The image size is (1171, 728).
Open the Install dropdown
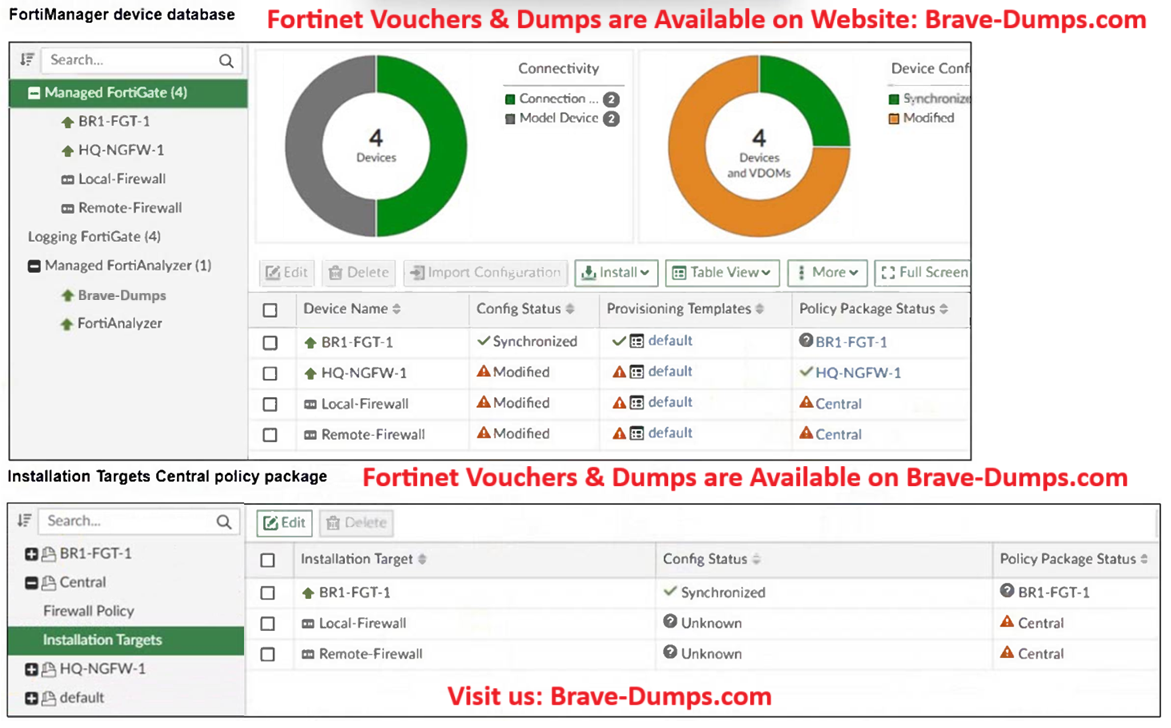pos(615,272)
